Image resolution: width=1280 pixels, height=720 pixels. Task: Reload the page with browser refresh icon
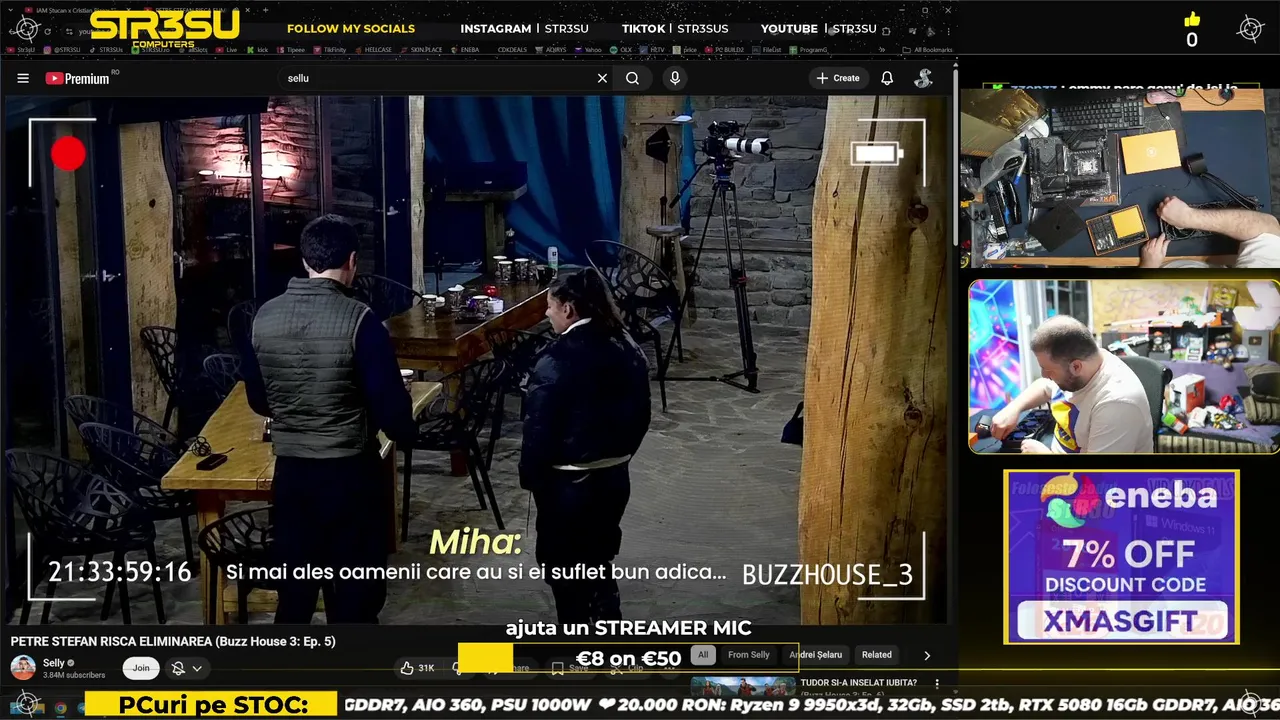pyautogui.click(x=47, y=32)
